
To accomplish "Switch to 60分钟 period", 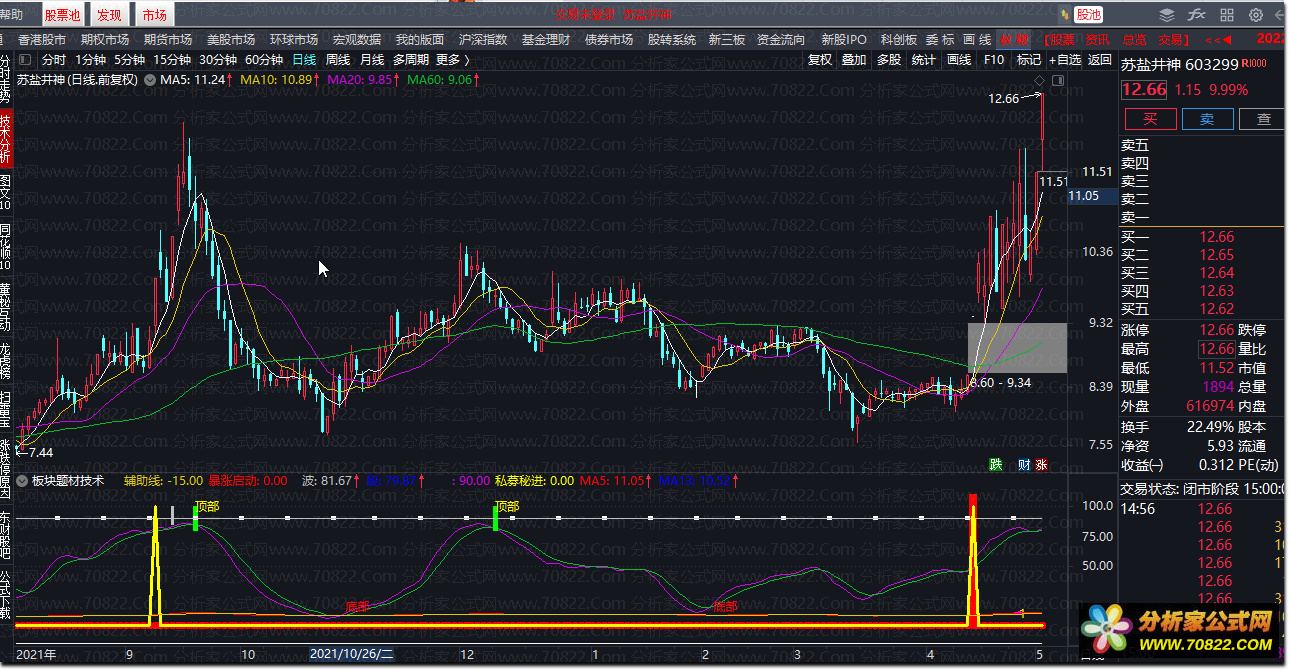I will [x=263, y=60].
